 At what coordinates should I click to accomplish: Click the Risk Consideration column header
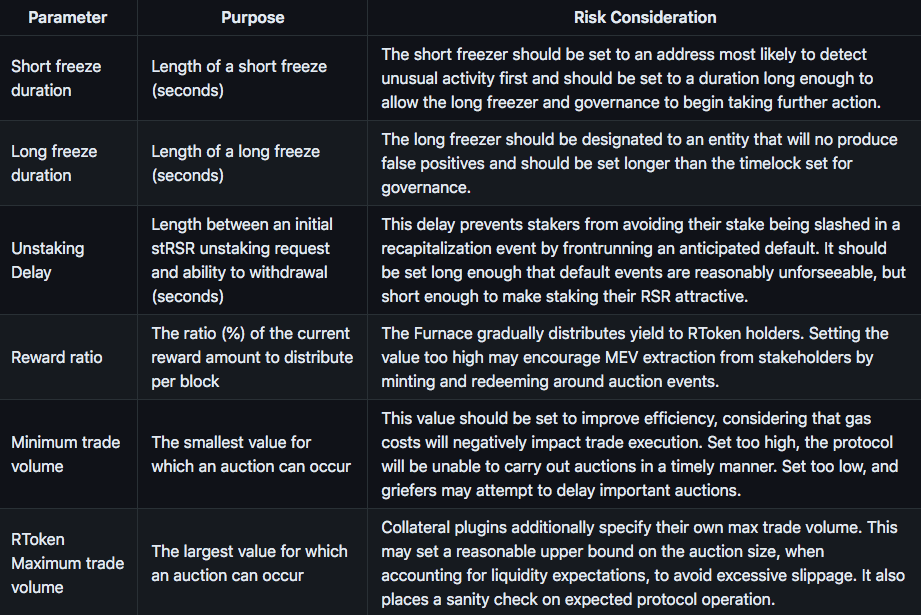point(644,17)
